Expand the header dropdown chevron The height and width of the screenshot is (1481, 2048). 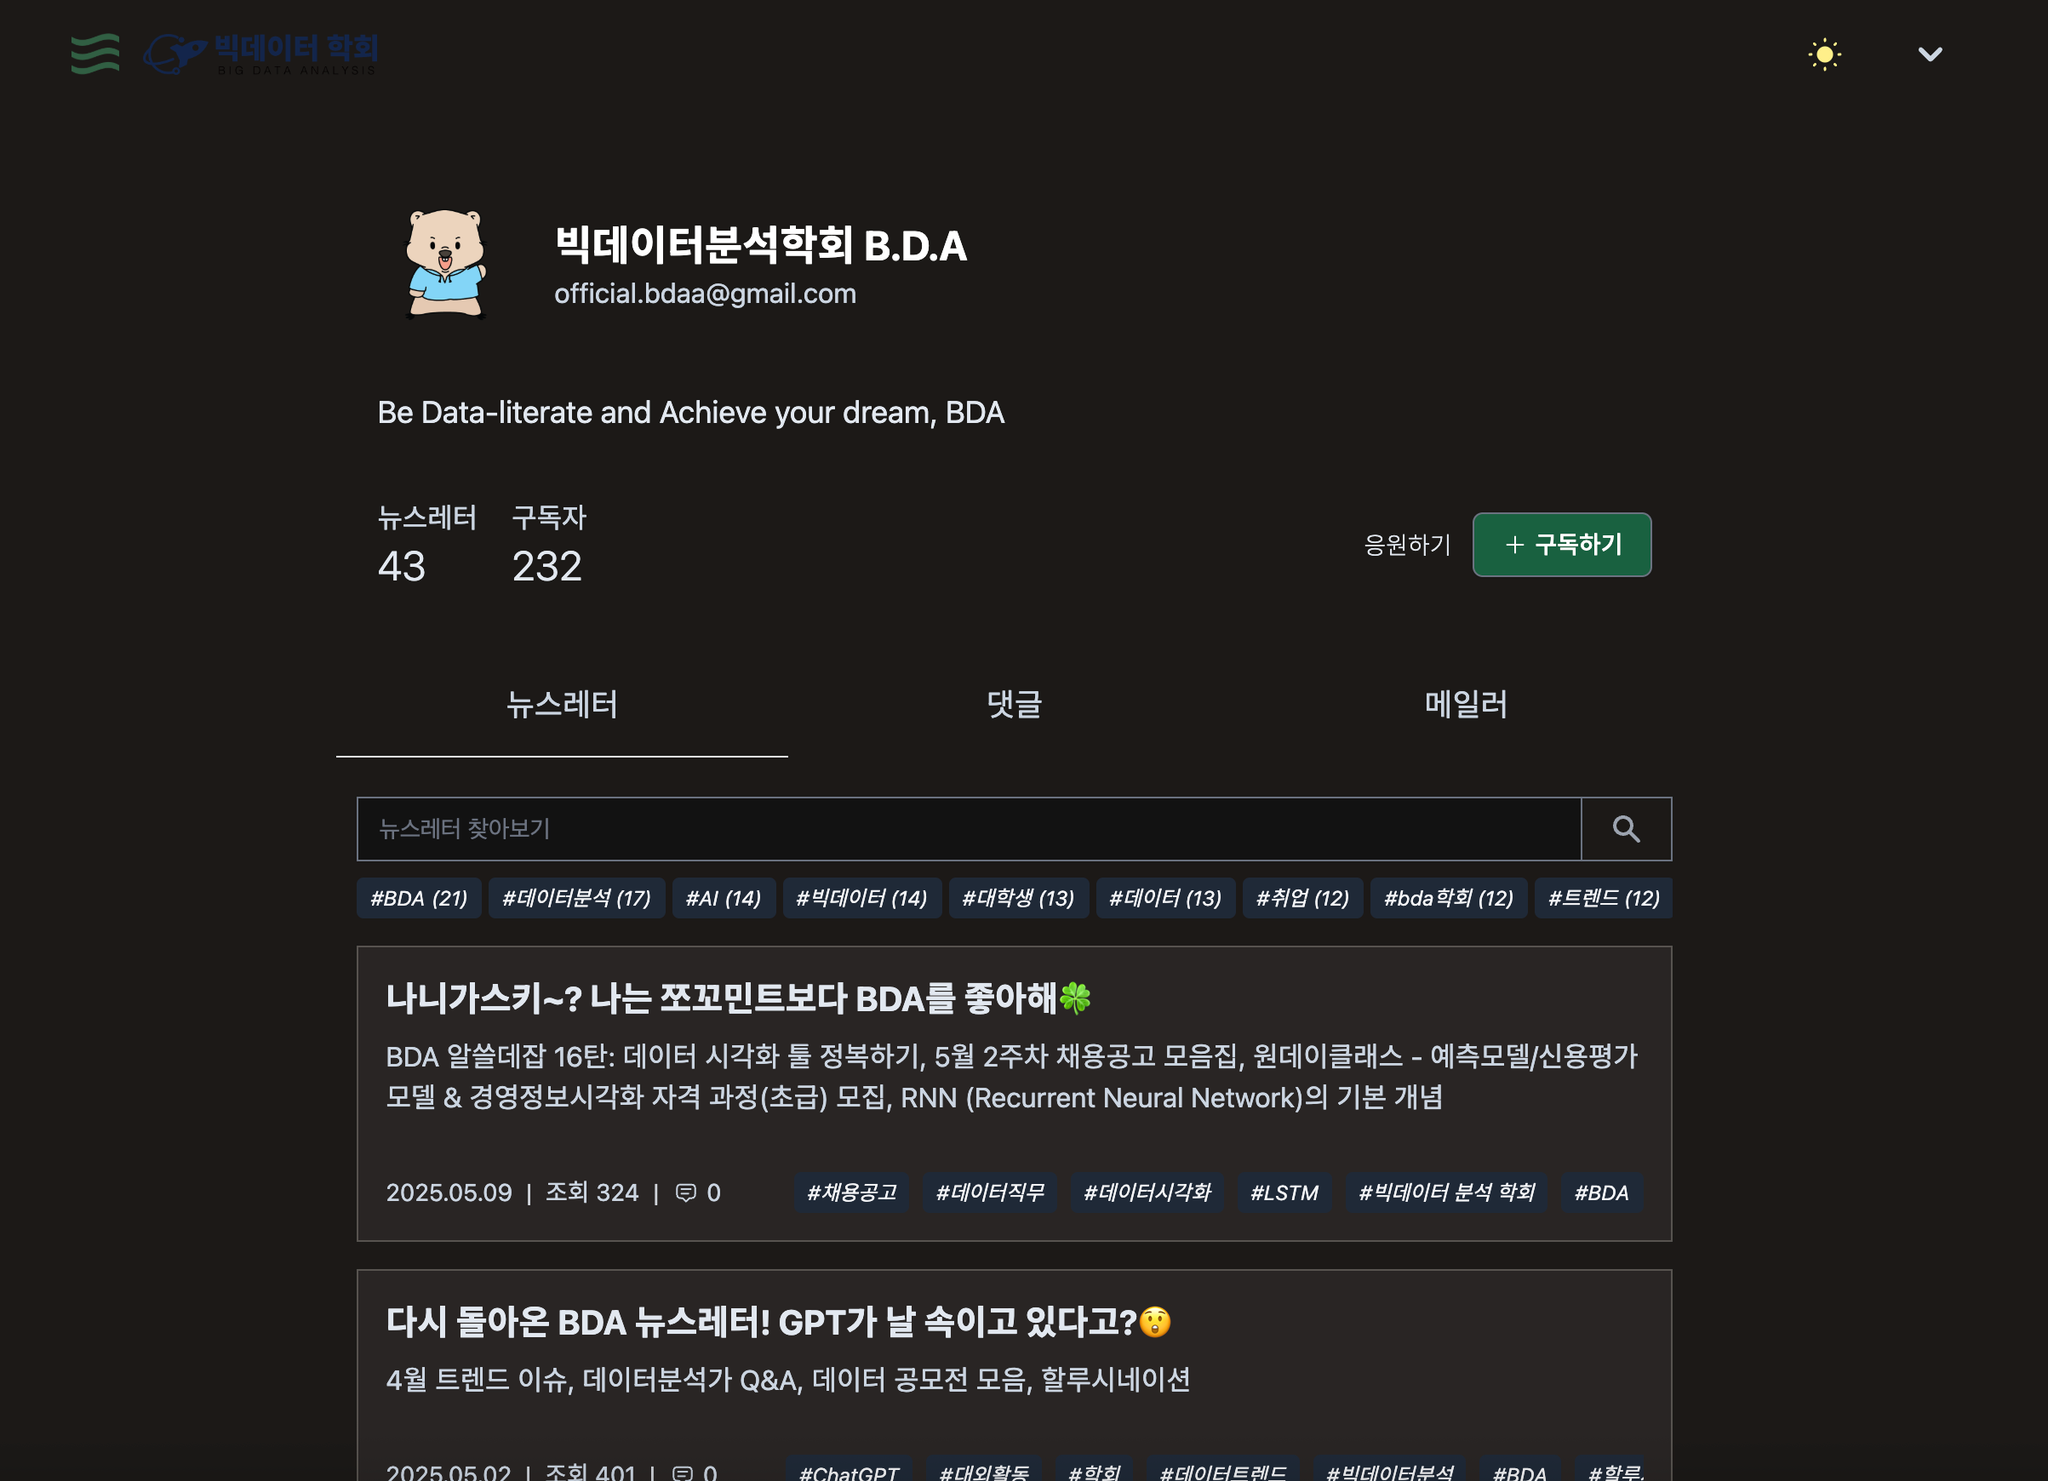pyautogui.click(x=1930, y=54)
